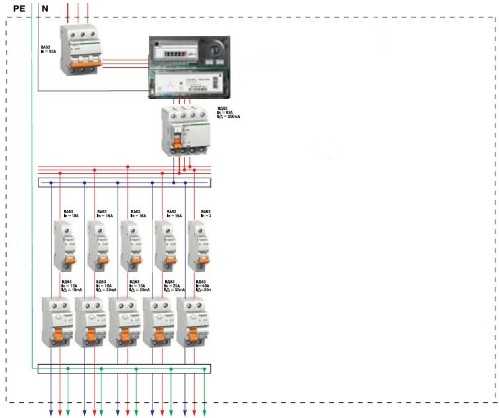499x418 pixels.
Task: Click the N label at top
Action: 45,8
